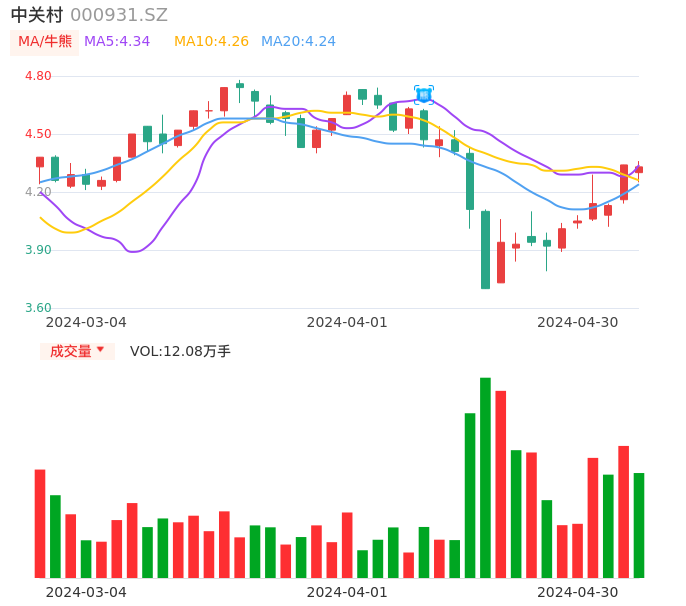
Task: Click the 4.80 price axis label
Action: (38, 76)
